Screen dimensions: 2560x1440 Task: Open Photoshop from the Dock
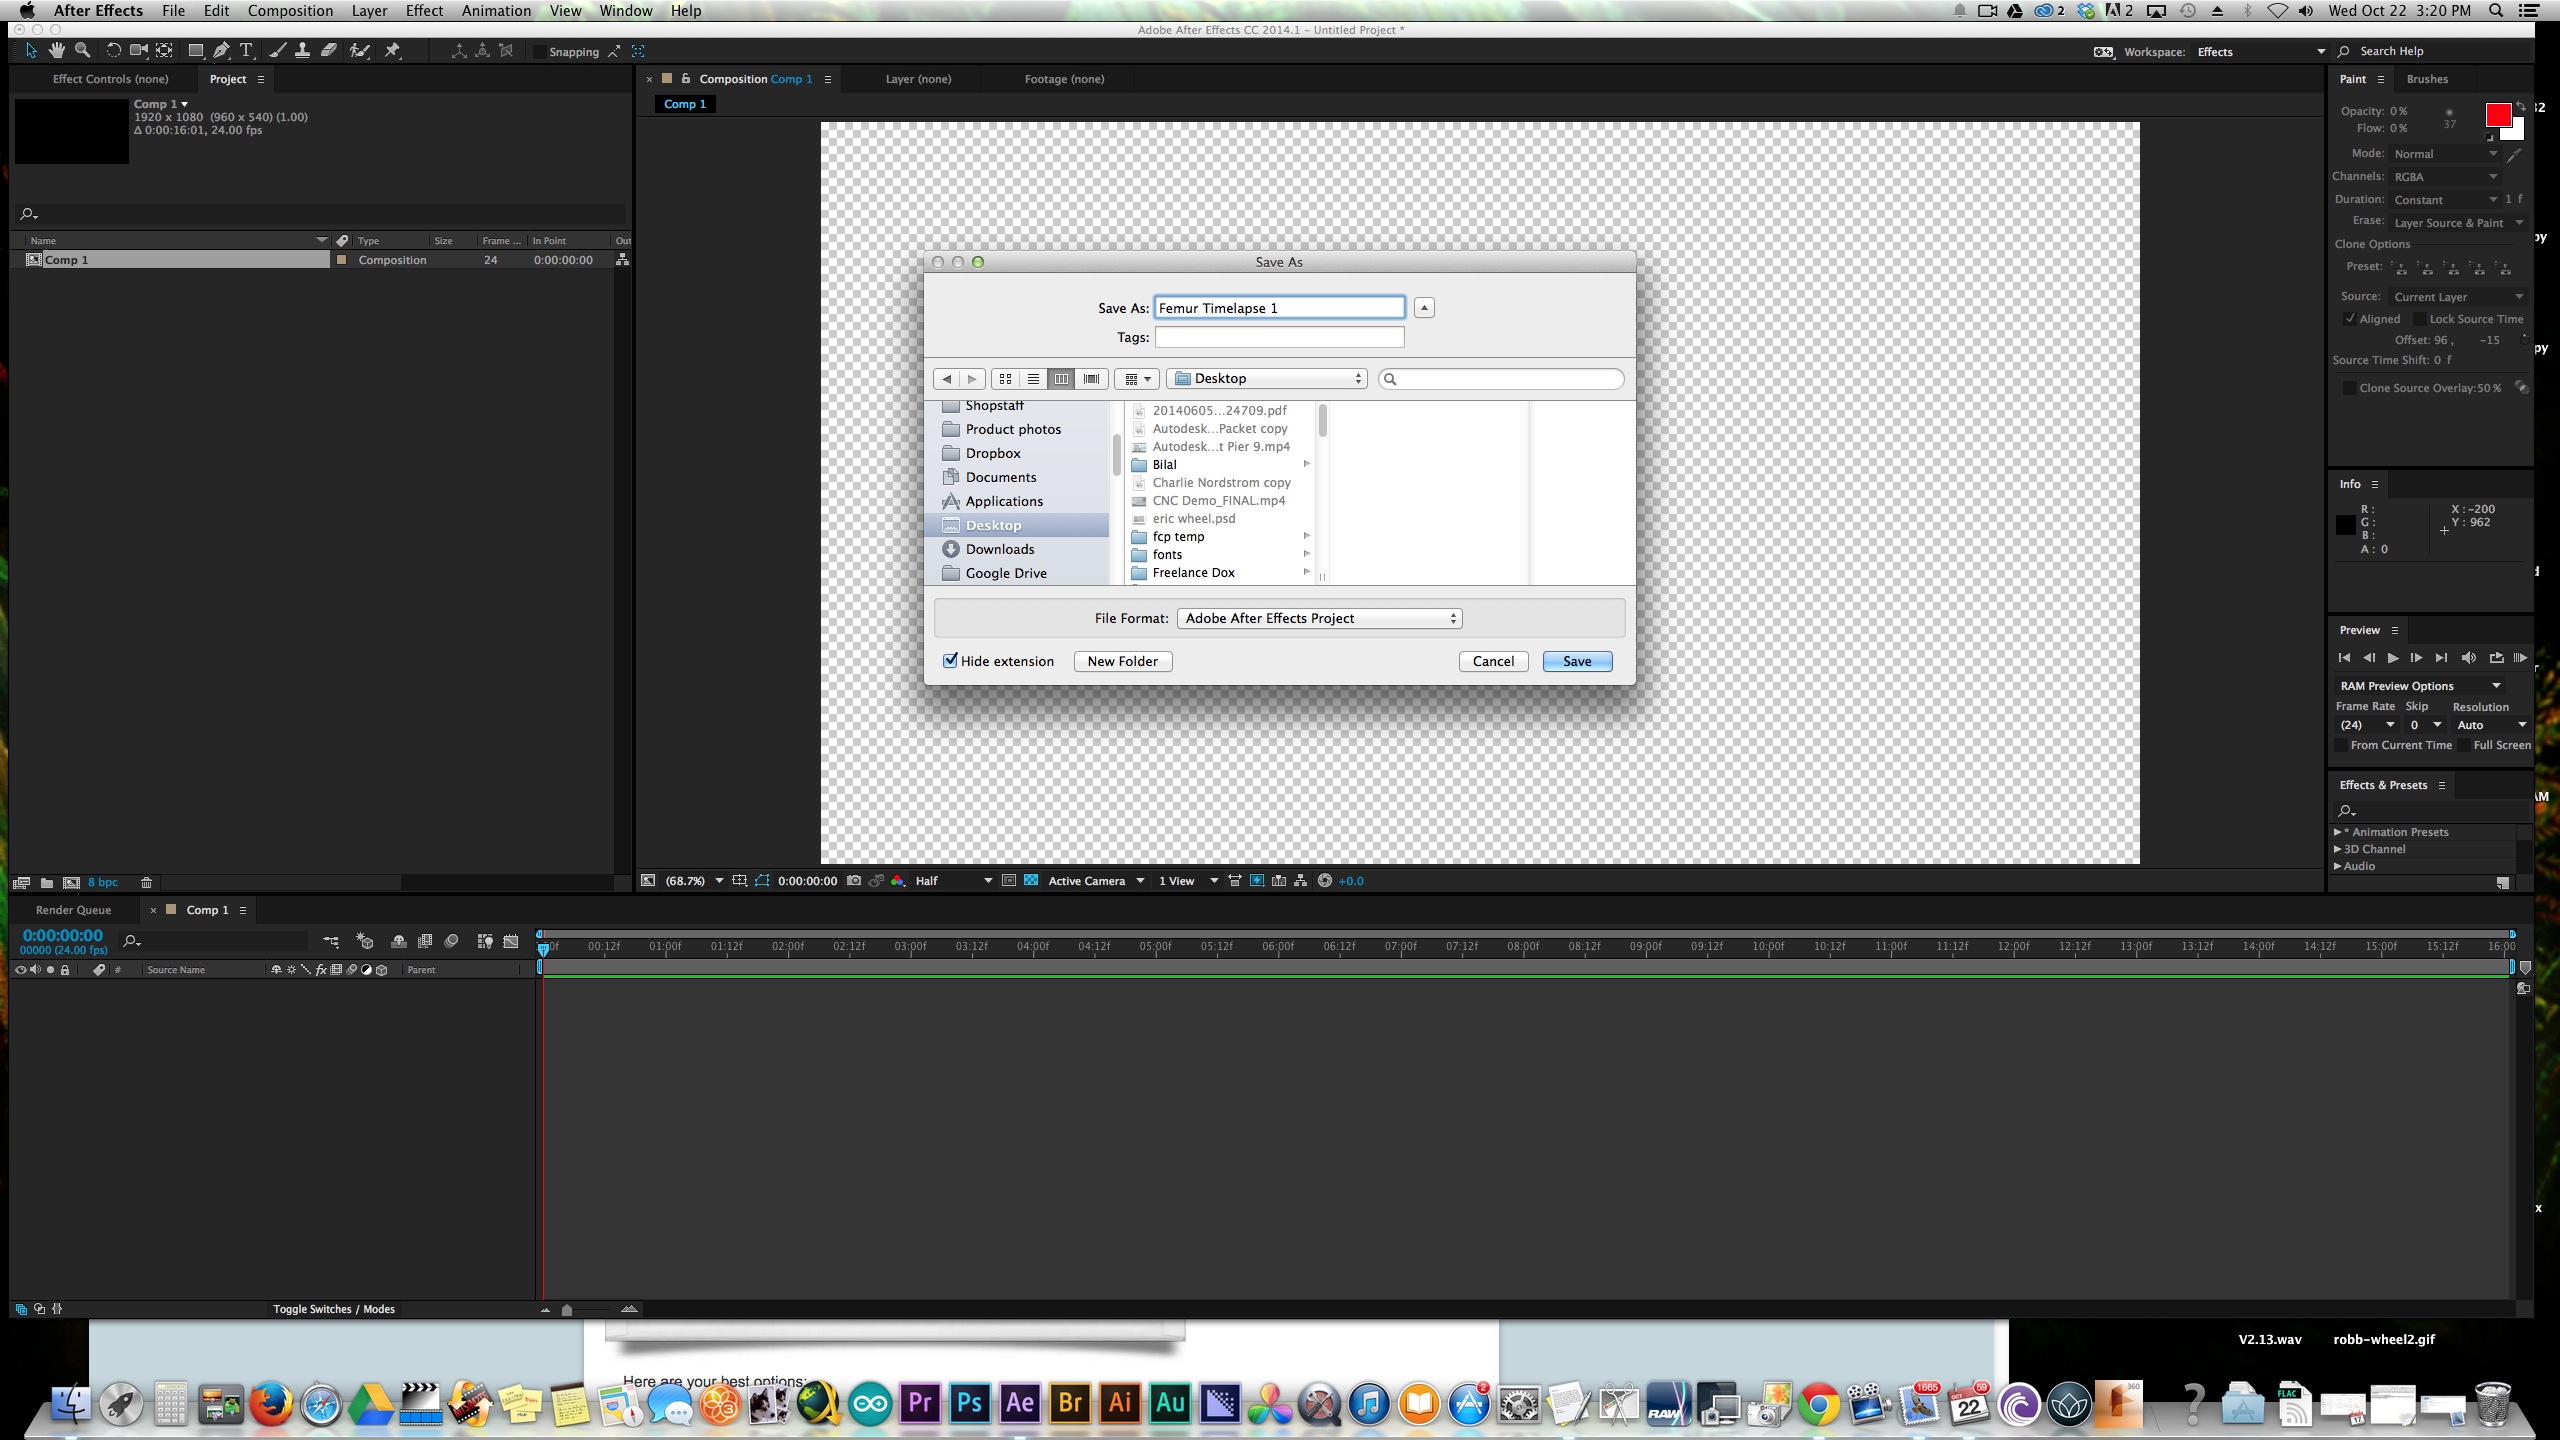tap(969, 1403)
